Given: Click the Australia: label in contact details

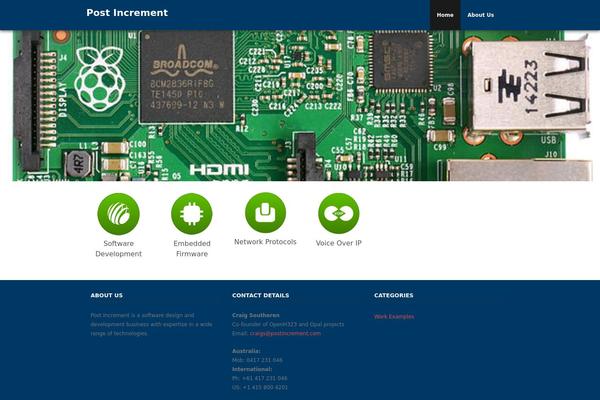Looking at the screenshot, I should tap(246, 351).
